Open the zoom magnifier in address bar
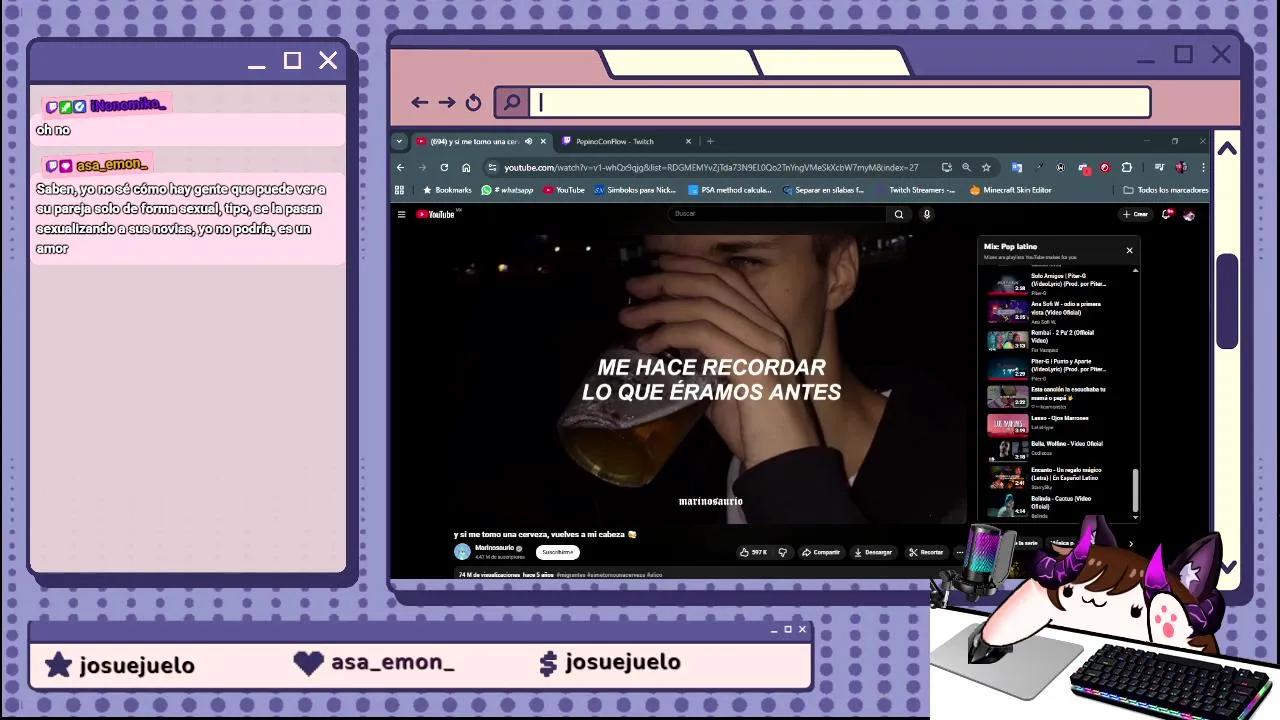1280x720 pixels. click(x=966, y=167)
